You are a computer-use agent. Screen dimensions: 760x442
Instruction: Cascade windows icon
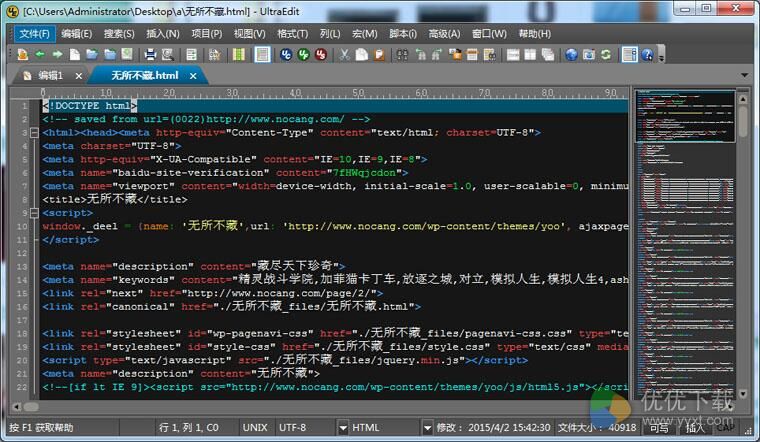click(x=548, y=54)
